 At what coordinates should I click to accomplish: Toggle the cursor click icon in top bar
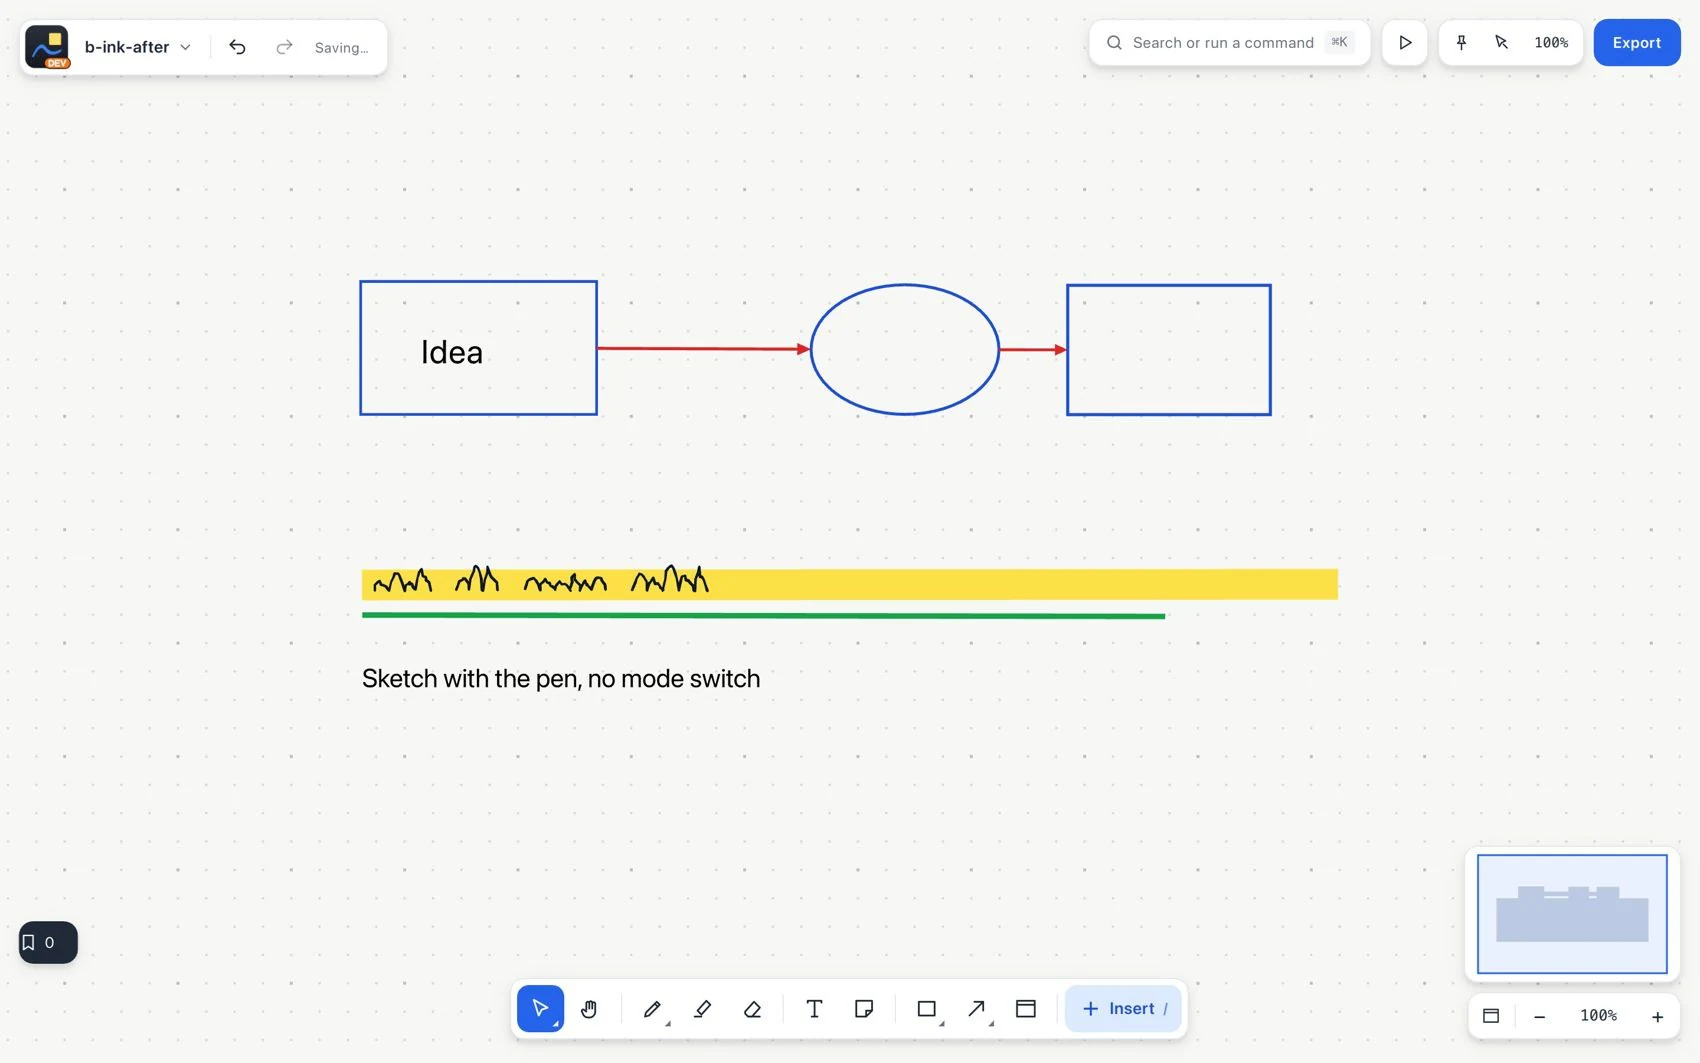pyautogui.click(x=1501, y=42)
